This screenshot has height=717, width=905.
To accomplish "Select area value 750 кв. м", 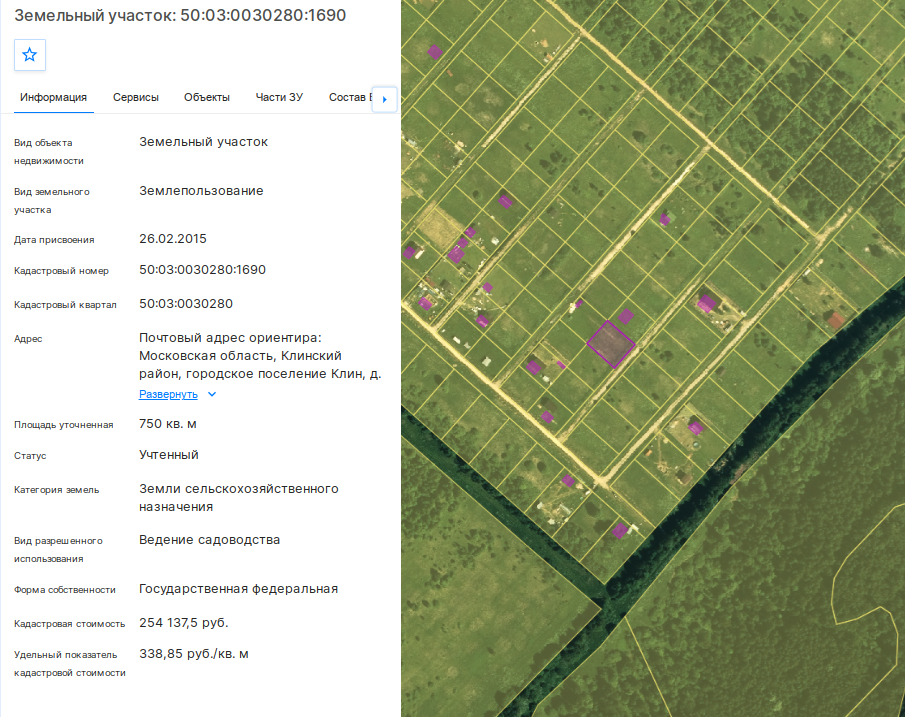I will [168, 424].
